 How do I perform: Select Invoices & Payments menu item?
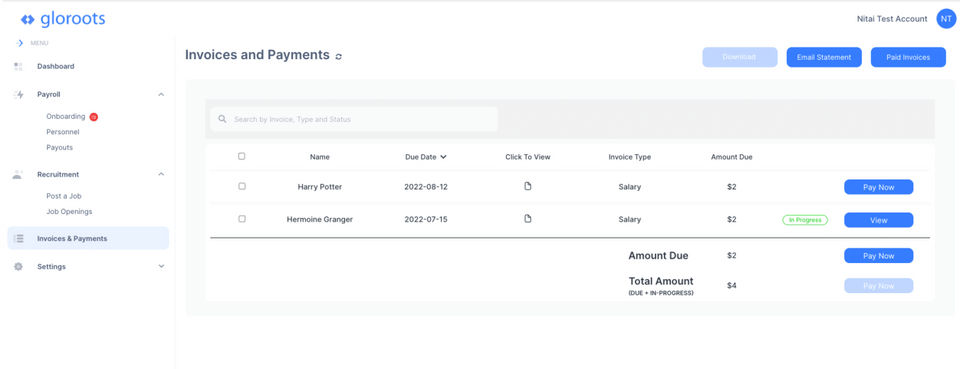click(88, 239)
